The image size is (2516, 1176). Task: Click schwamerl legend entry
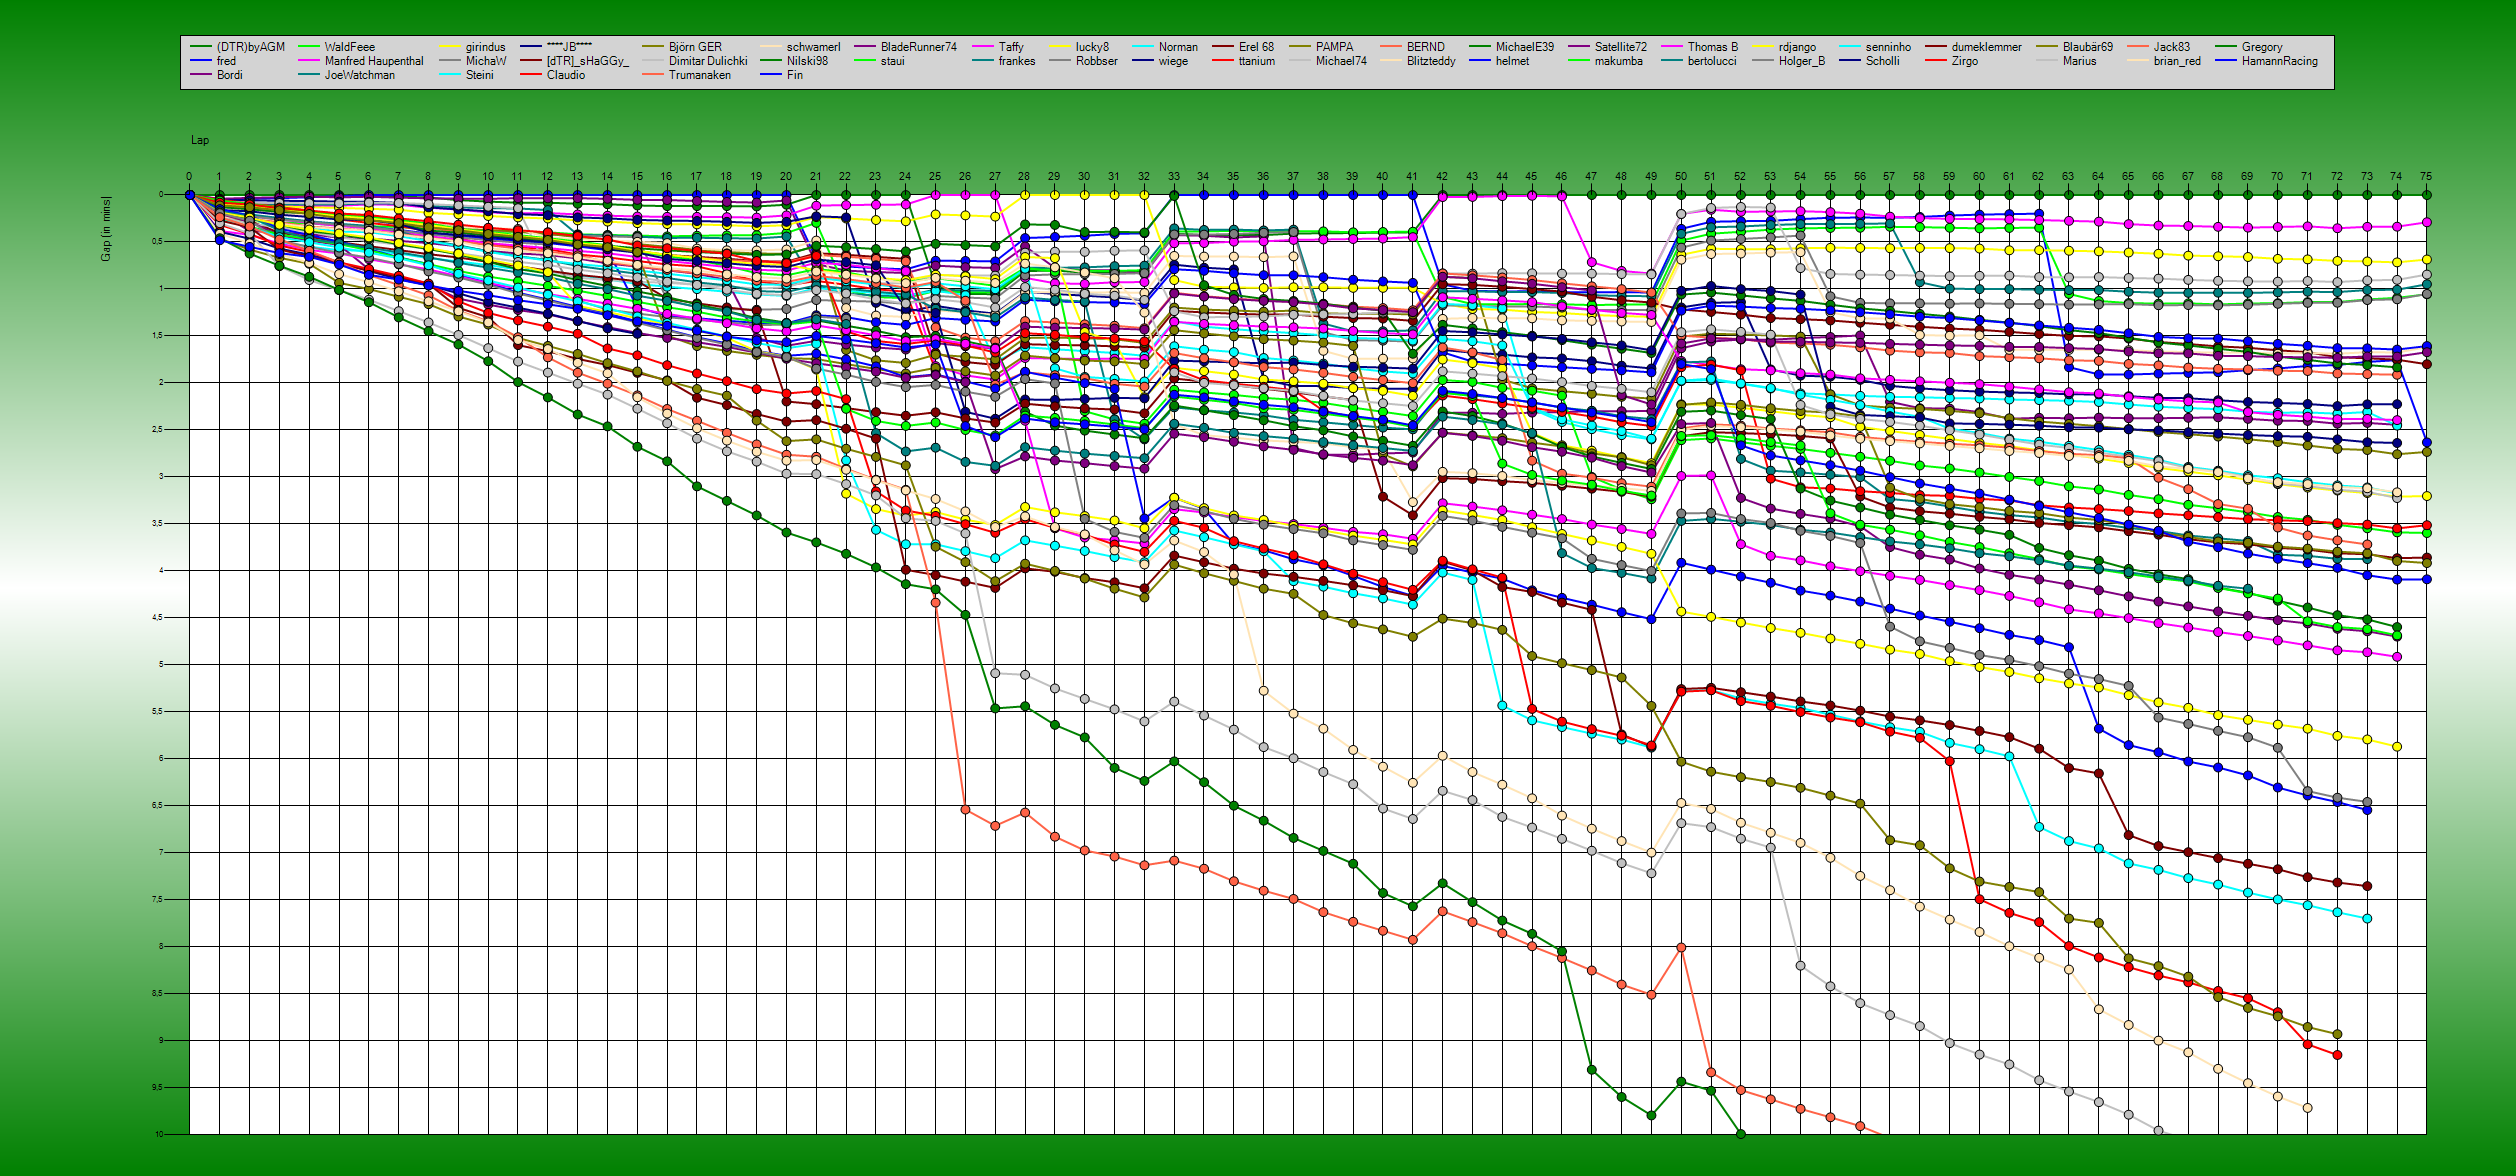point(813,47)
